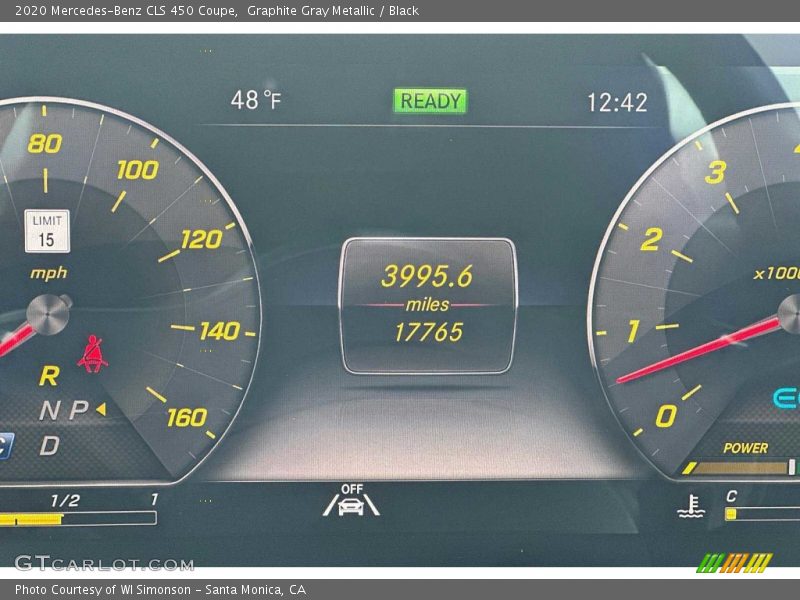The image size is (800, 600).
Task: Tap the 12:42 clock display
Action: pos(617,103)
